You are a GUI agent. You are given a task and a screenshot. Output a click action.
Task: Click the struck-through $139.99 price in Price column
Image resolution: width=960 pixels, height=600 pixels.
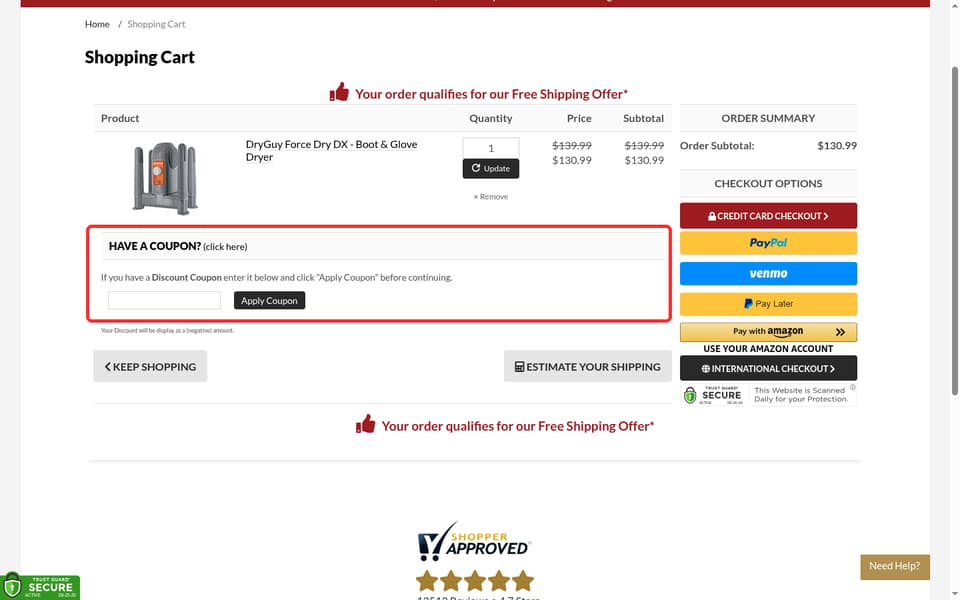571,146
